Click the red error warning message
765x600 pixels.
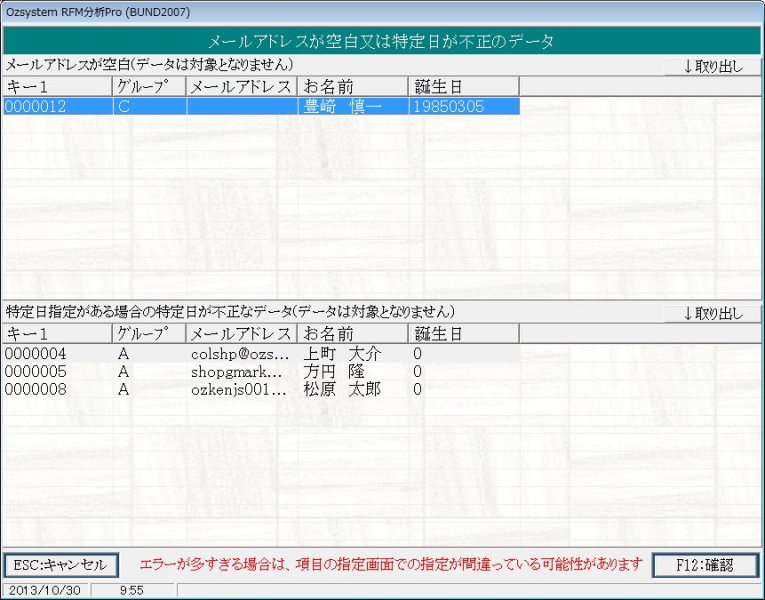[x=391, y=565]
